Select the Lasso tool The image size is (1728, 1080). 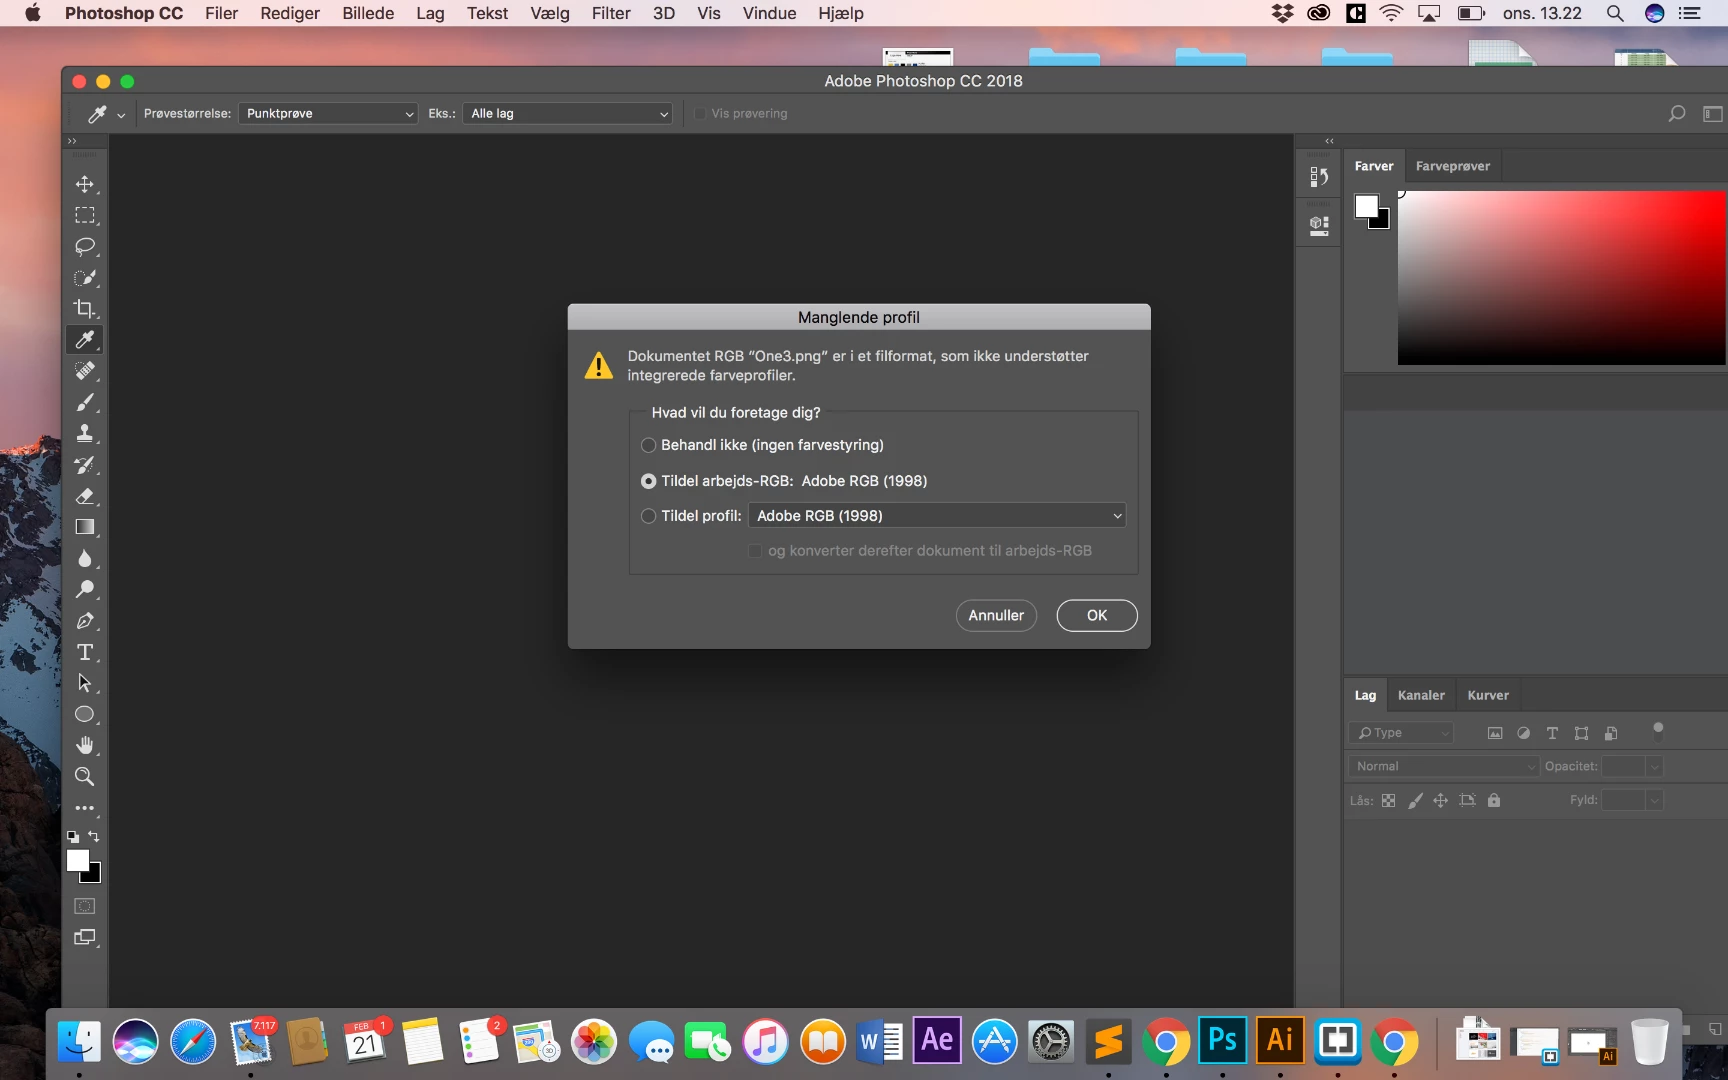(x=85, y=246)
